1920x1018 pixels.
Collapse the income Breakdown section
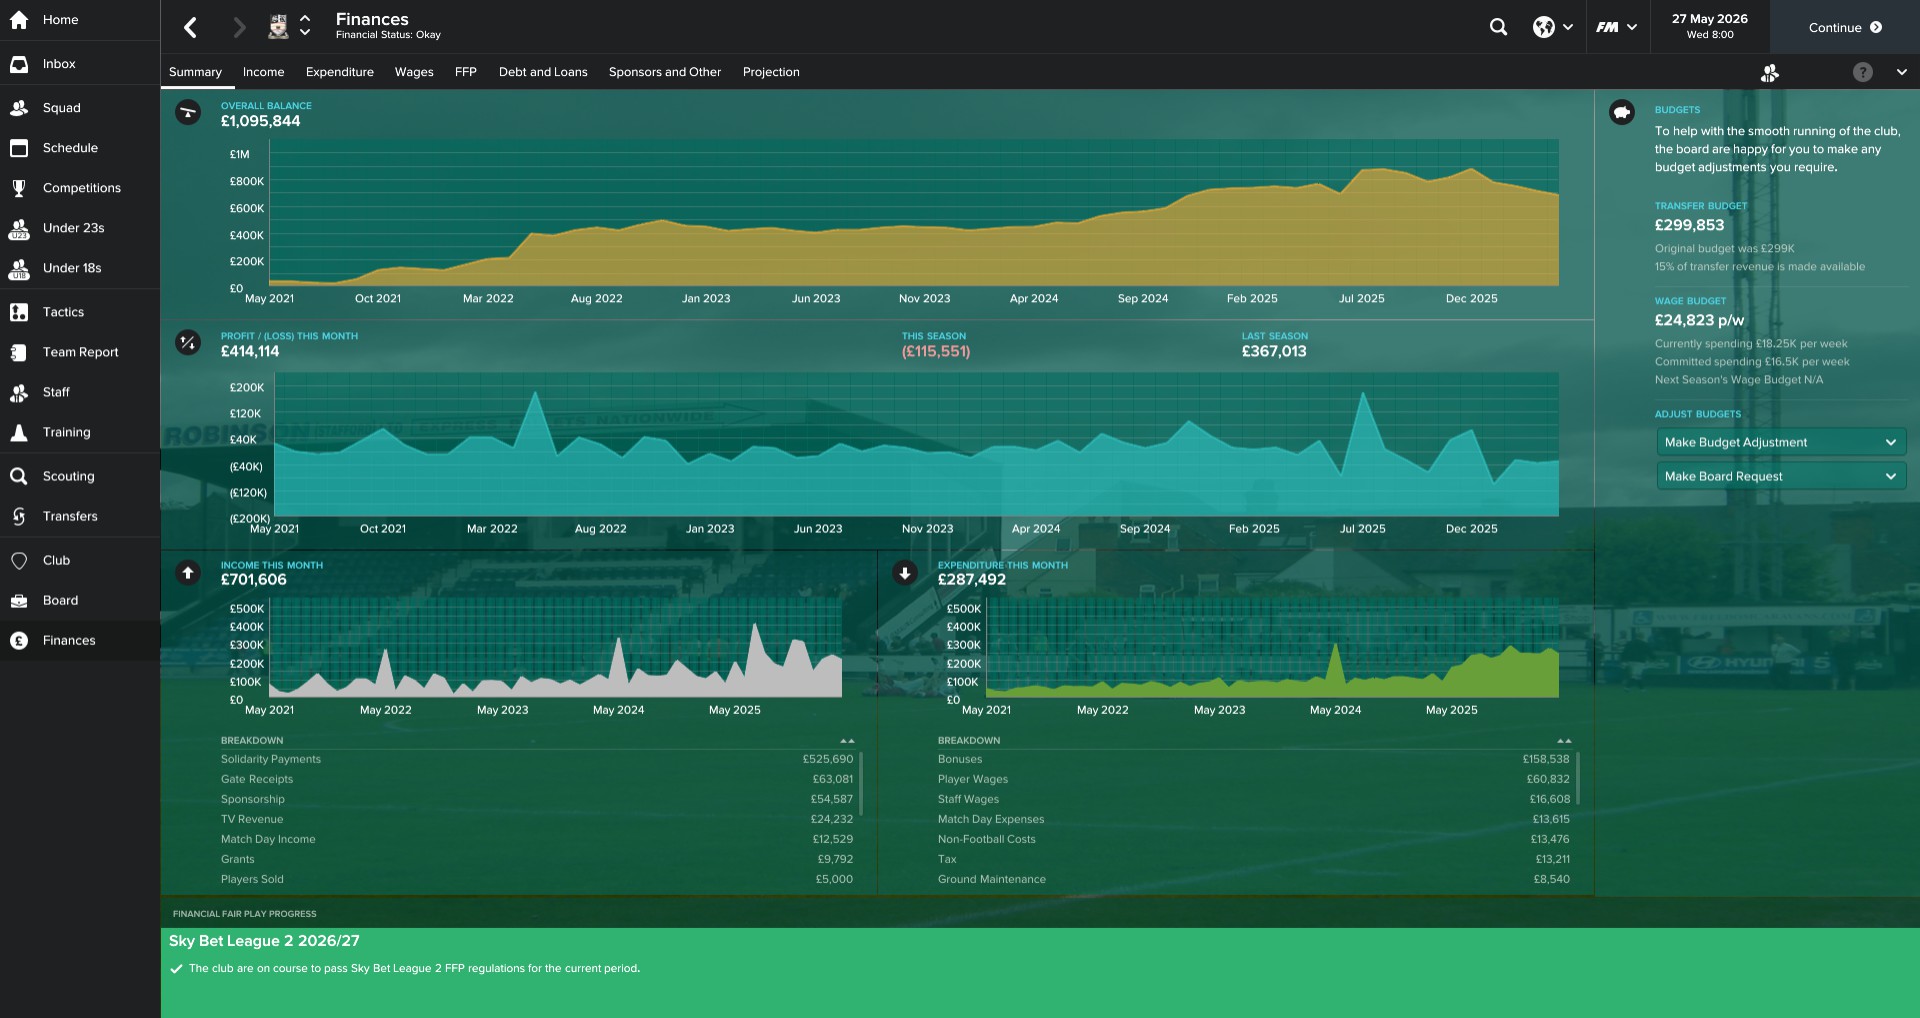(847, 741)
